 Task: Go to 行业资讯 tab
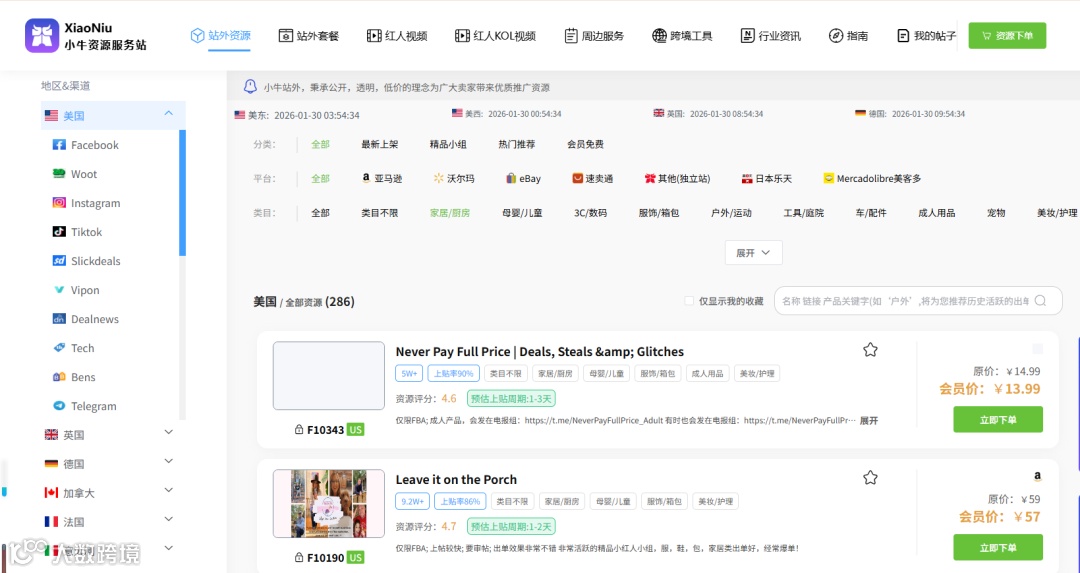[x=770, y=35]
